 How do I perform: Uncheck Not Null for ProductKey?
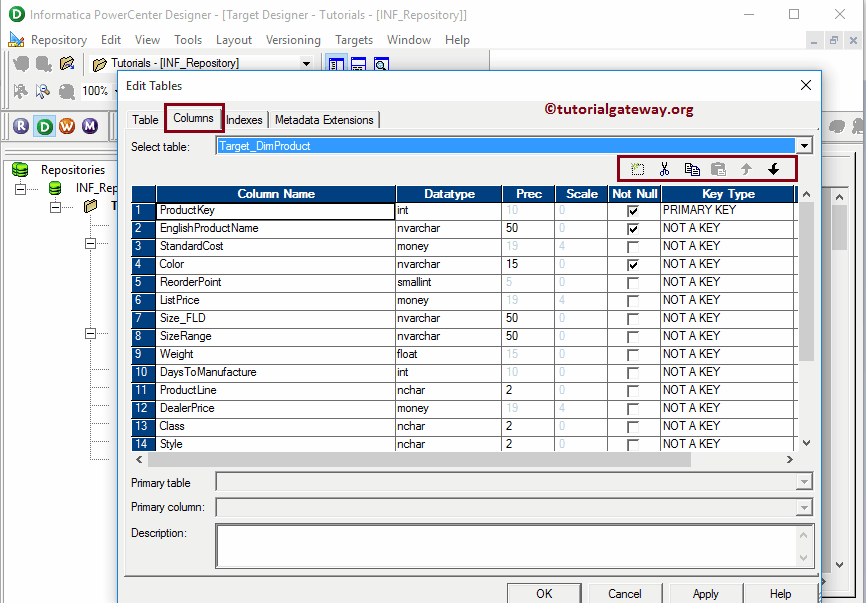coord(635,209)
